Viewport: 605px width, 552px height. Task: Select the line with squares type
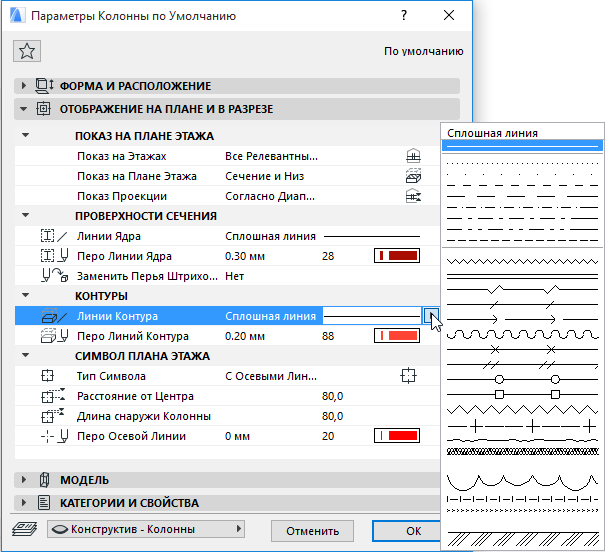pos(522,394)
